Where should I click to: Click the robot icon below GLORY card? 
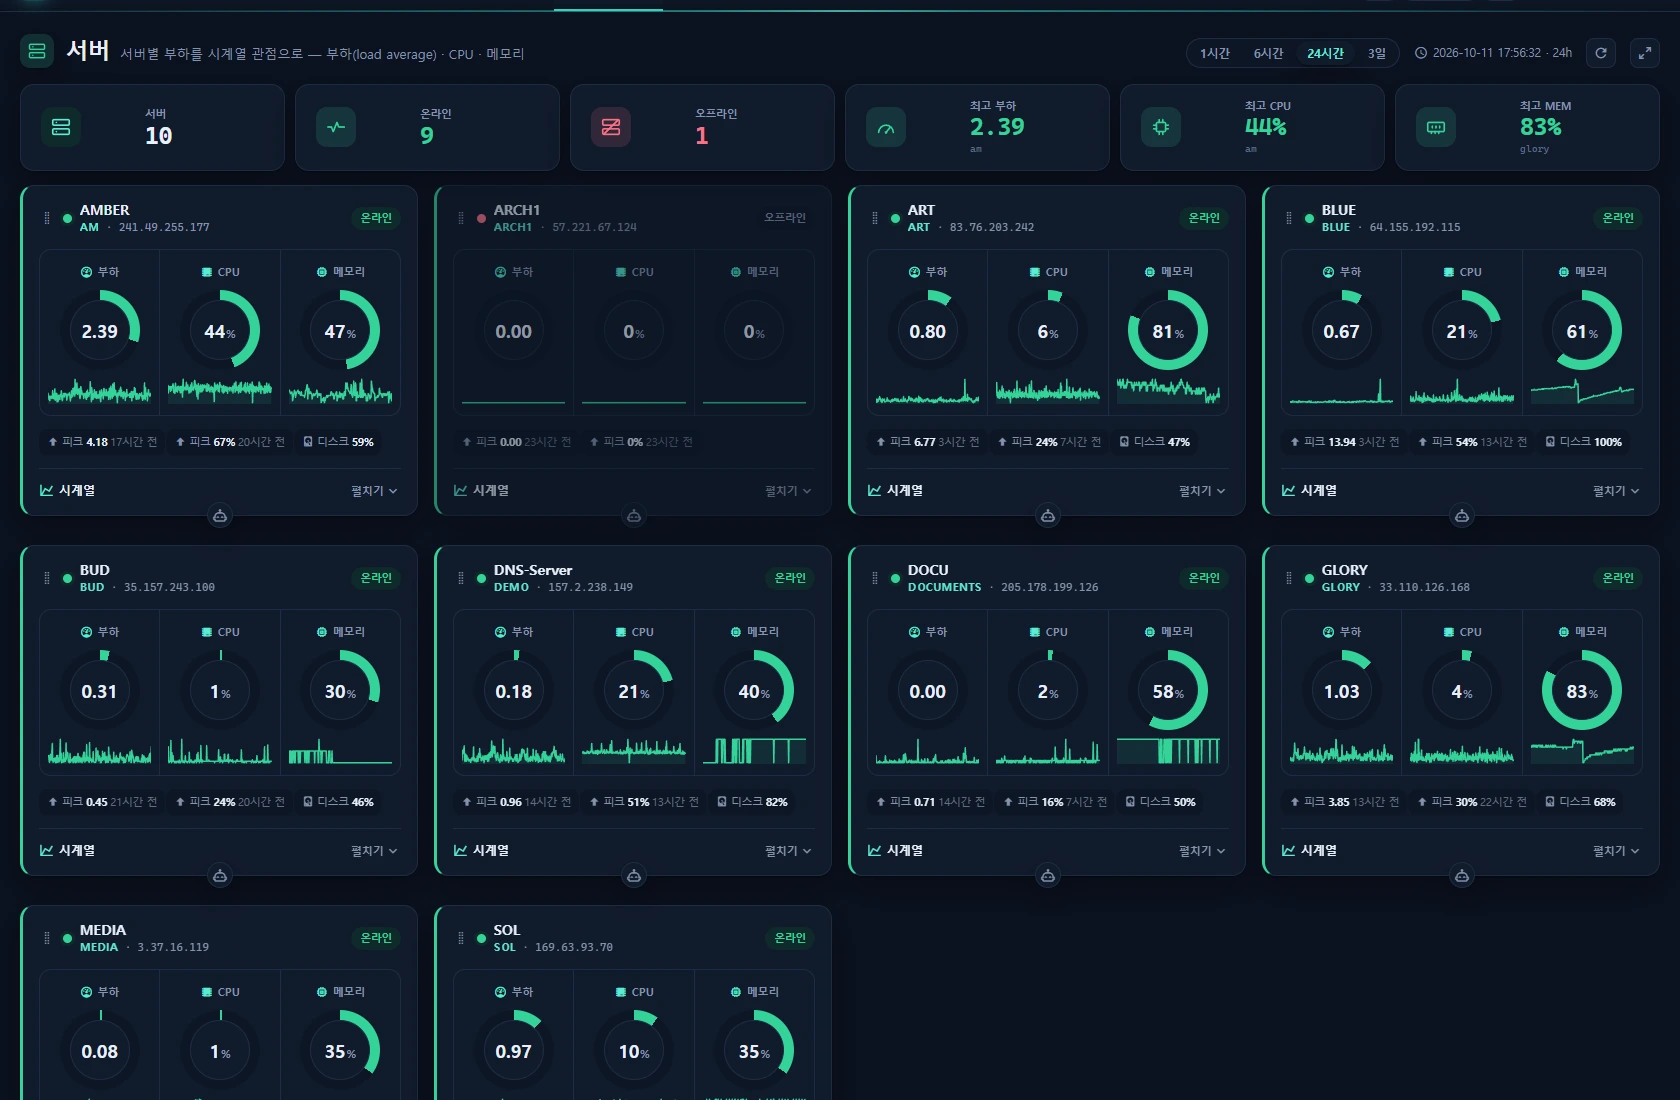[x=1462, y=876]
